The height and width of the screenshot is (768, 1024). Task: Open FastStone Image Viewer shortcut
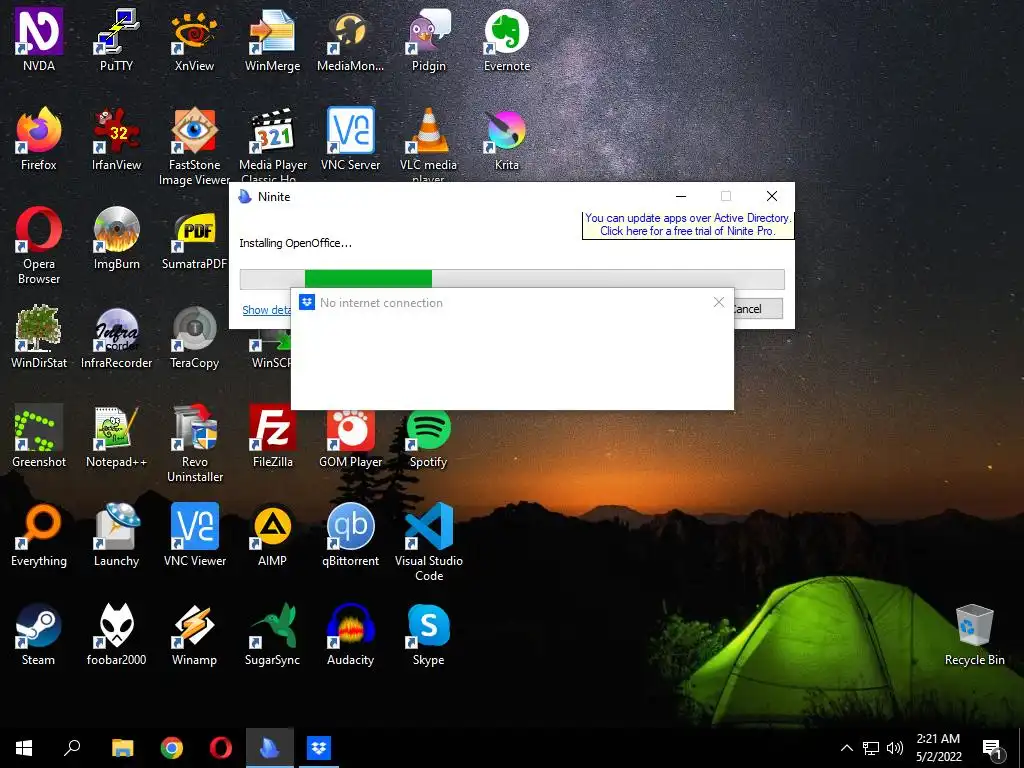tap(194, 145)
